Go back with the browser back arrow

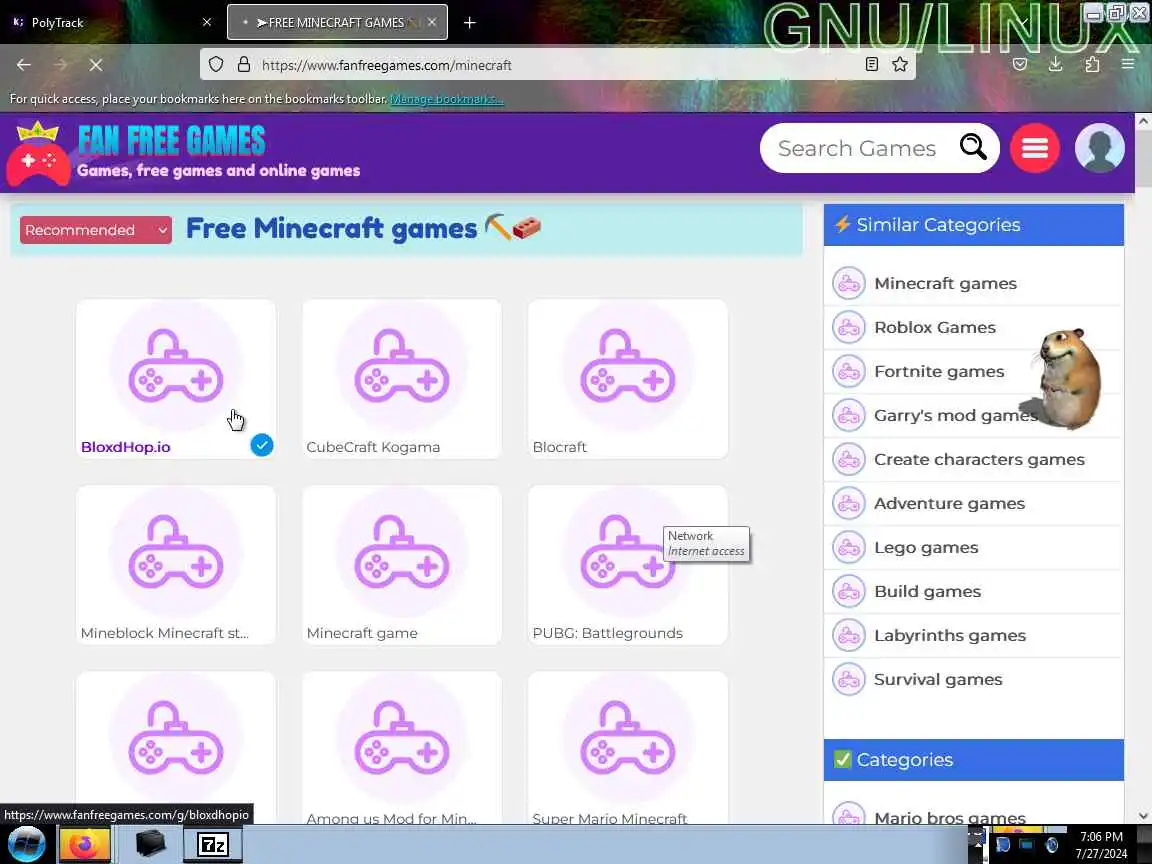[x=24, y=65]
